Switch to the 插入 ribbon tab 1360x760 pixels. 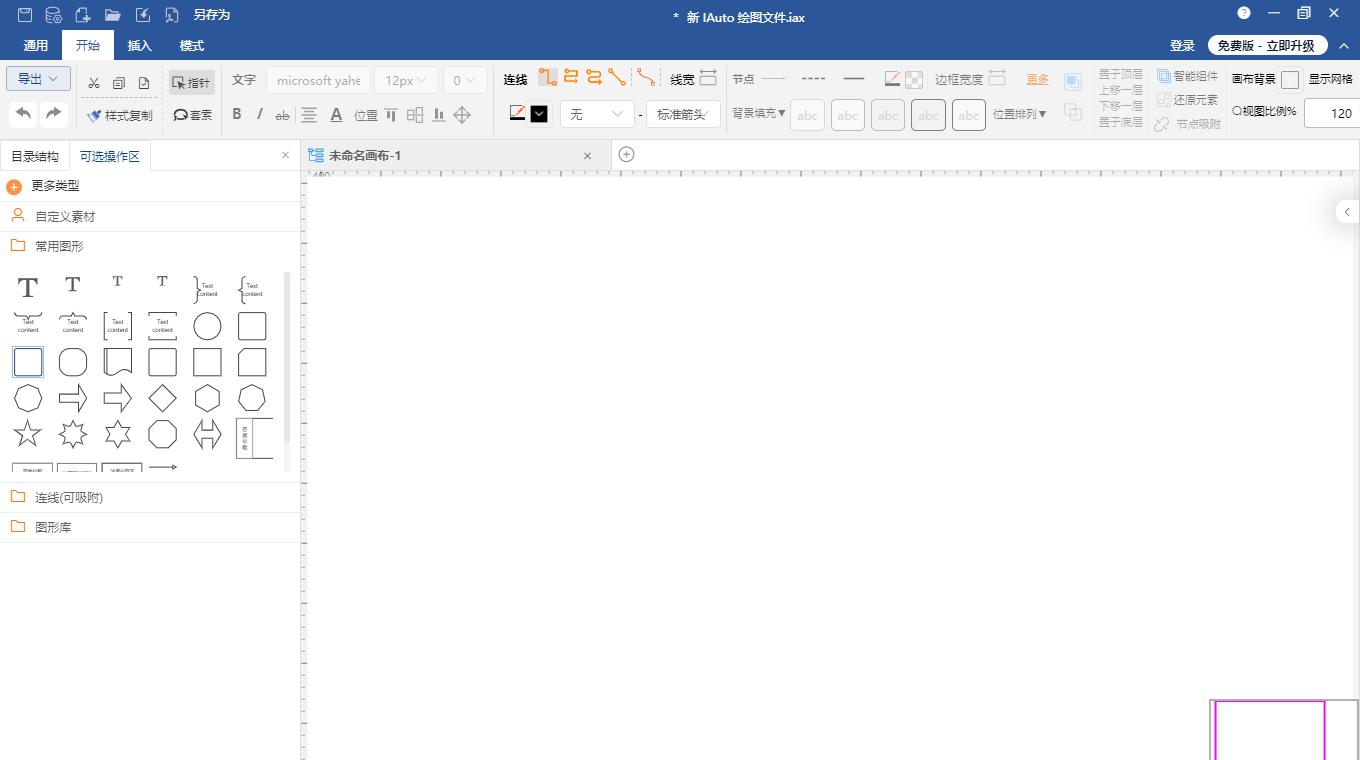tap(140, 45)
